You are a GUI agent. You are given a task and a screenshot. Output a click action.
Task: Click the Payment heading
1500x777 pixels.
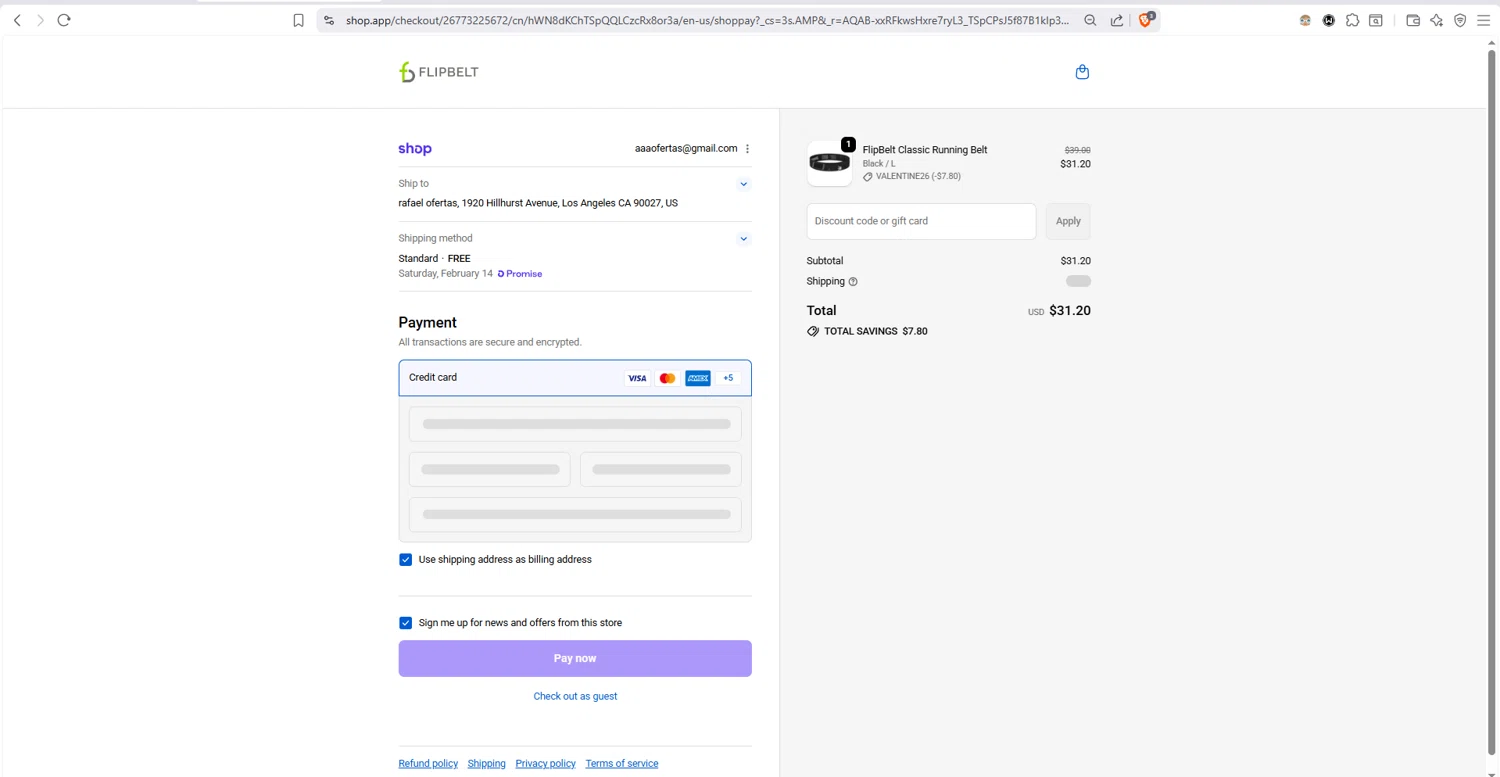tap(427, 323)
